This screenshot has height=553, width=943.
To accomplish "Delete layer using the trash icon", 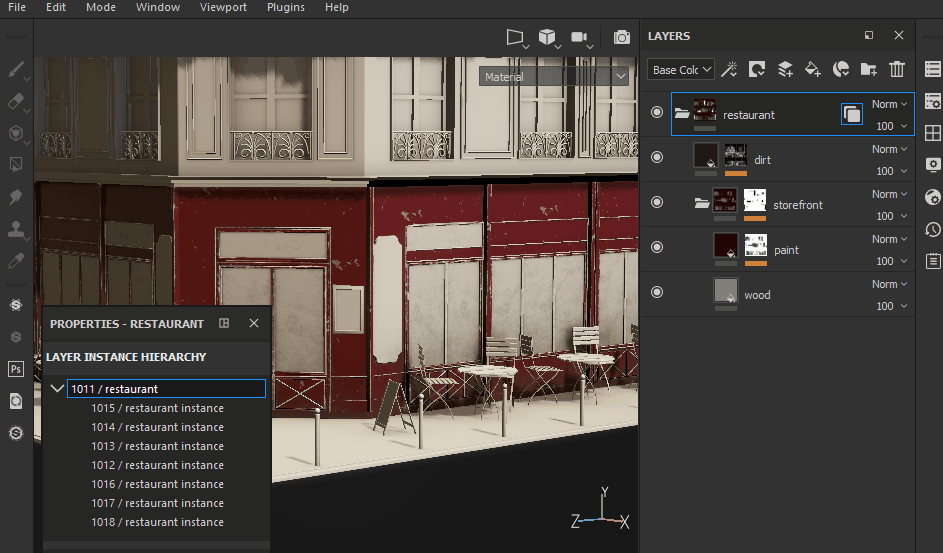I will click(x=897, y=69).
